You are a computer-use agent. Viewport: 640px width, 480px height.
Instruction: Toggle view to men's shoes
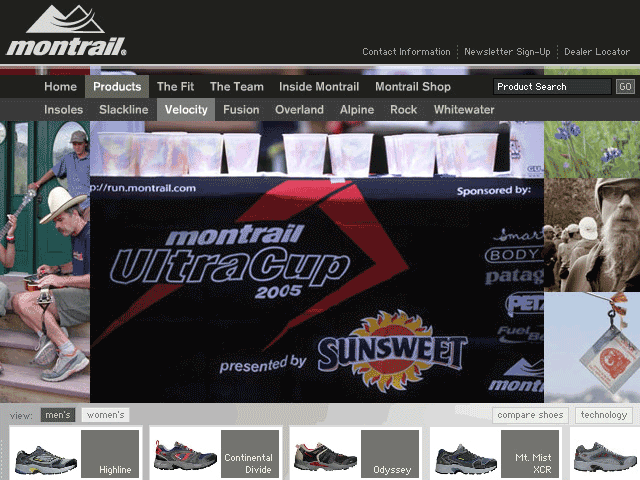(x=58, y=415)
